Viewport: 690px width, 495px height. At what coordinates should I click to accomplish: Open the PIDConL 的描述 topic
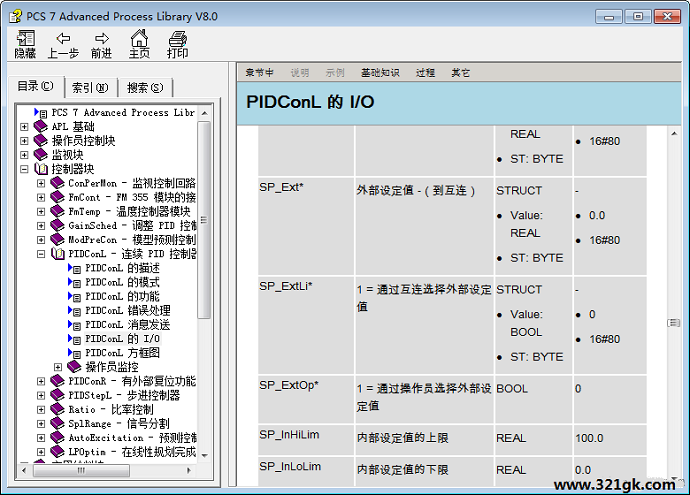click(x=122, y=268)
